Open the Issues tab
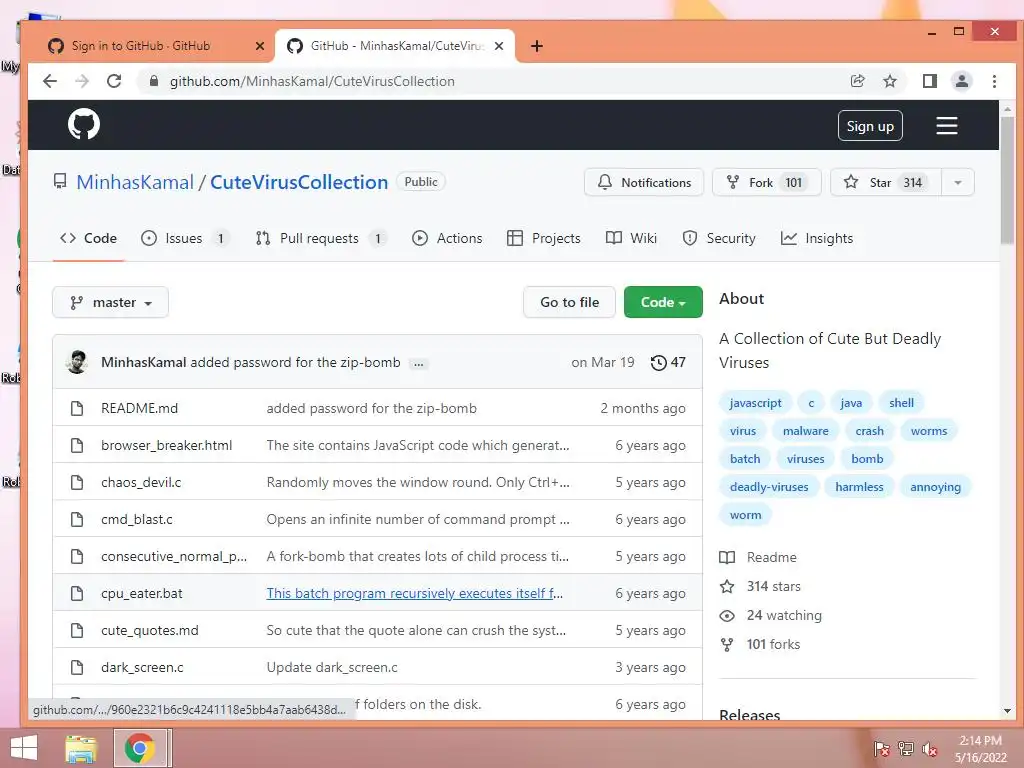Image resolution: width=1024 pixels, height=768 pixels. tap(185, 238)
